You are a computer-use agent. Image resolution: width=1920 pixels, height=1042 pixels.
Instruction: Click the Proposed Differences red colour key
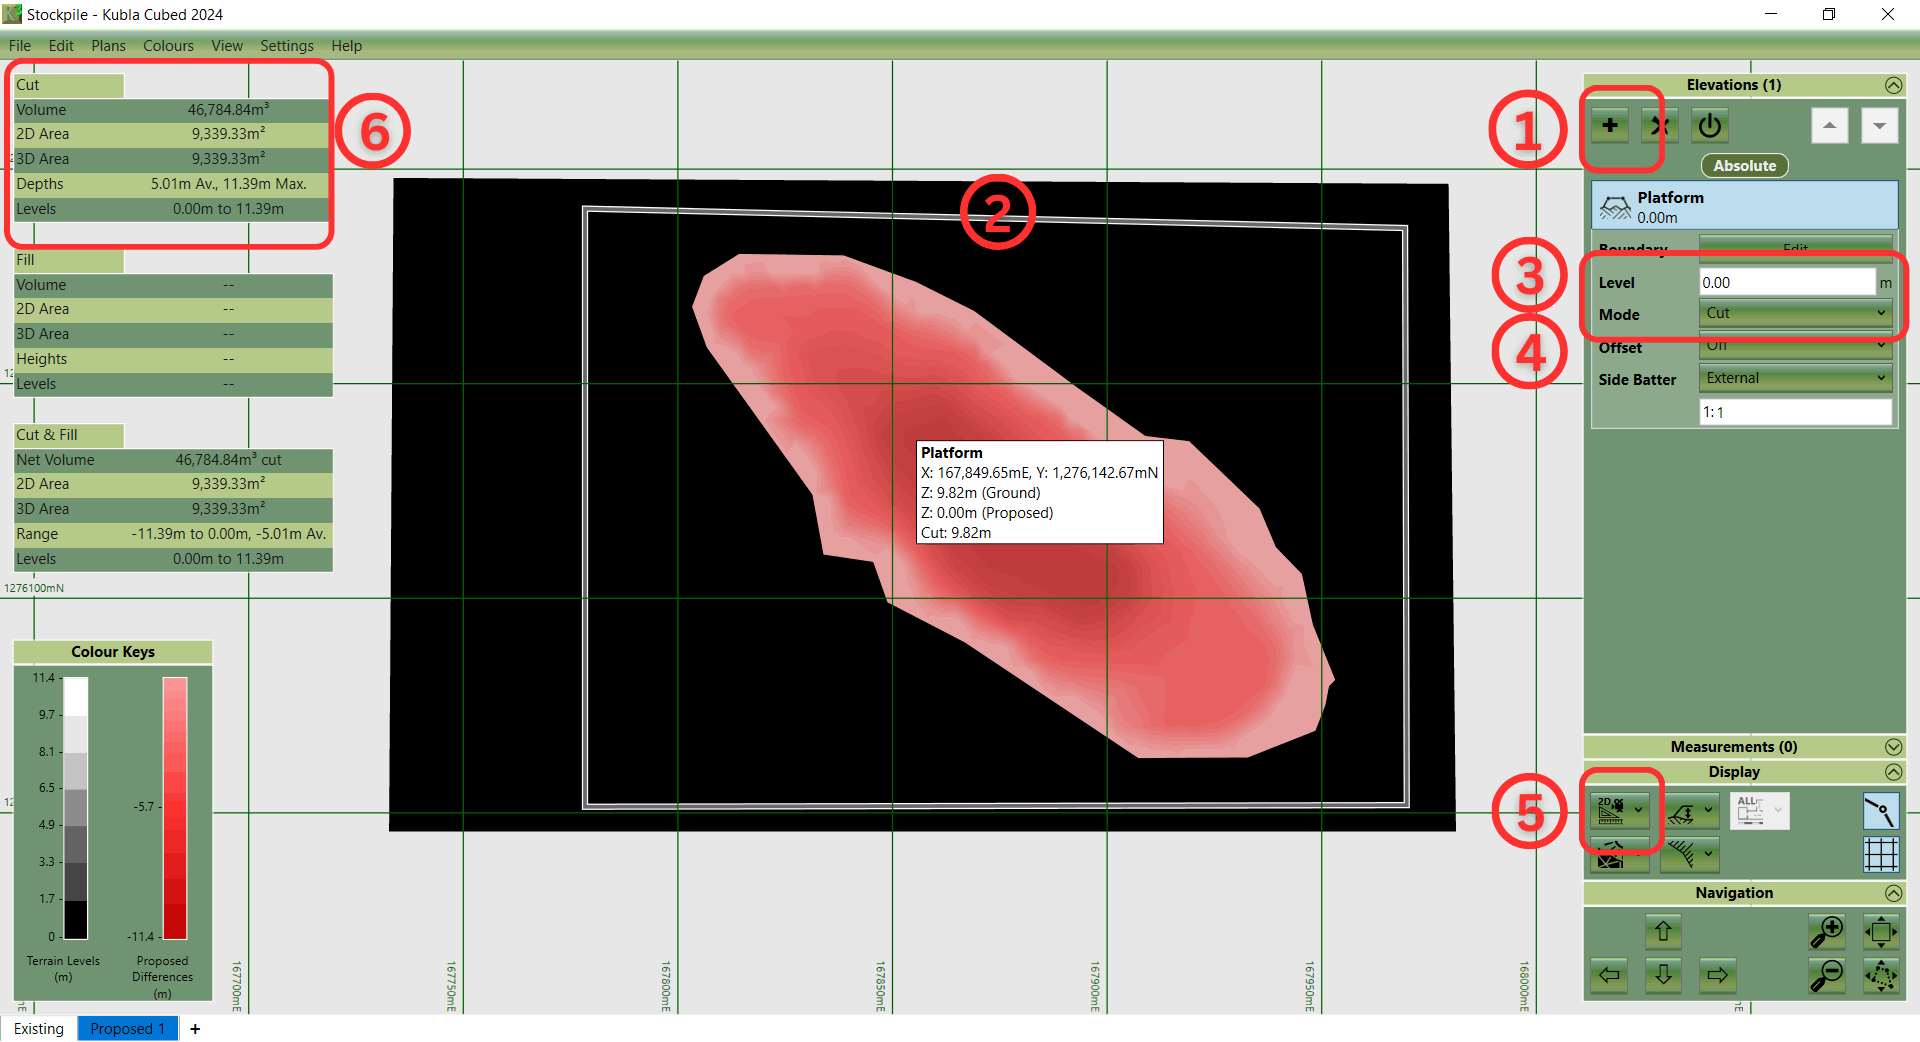pos(175,808)
